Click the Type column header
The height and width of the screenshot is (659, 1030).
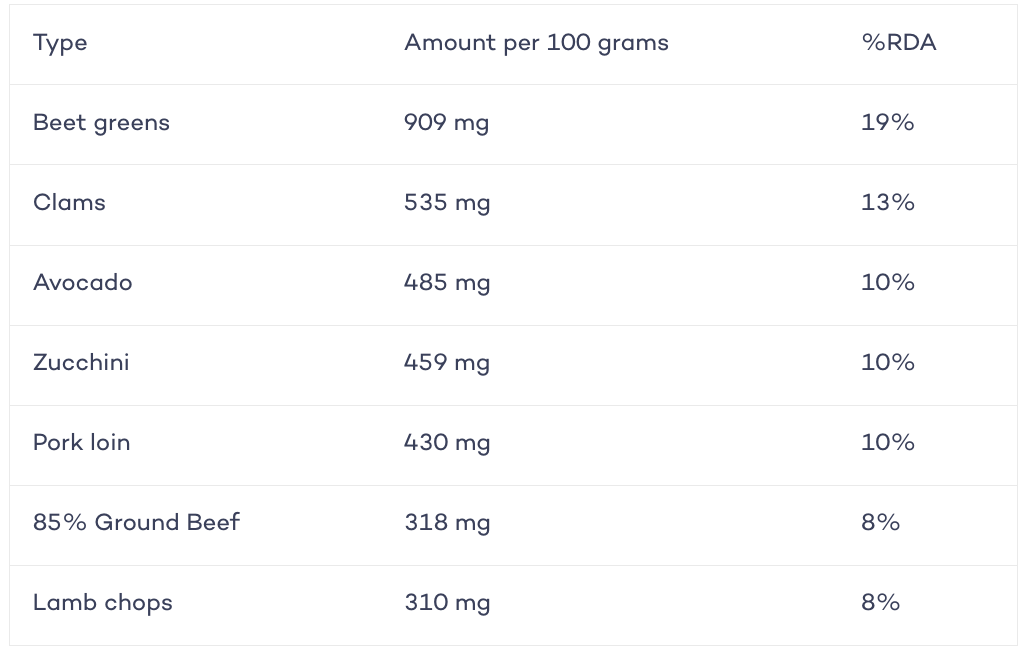(60, 44)
